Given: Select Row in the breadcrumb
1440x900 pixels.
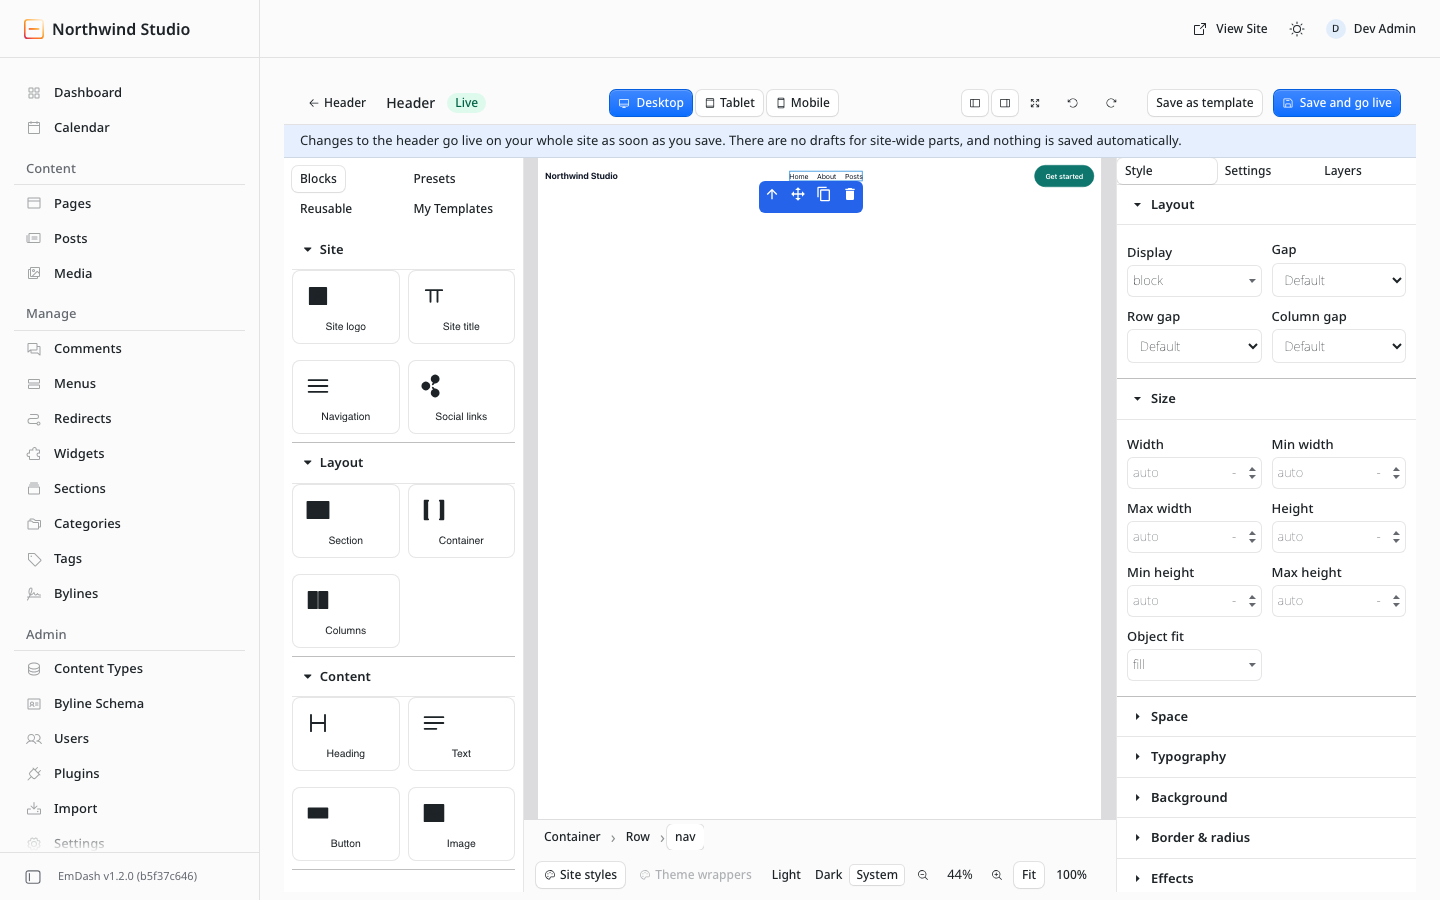Looking at the screenshot, I should 638,837.
